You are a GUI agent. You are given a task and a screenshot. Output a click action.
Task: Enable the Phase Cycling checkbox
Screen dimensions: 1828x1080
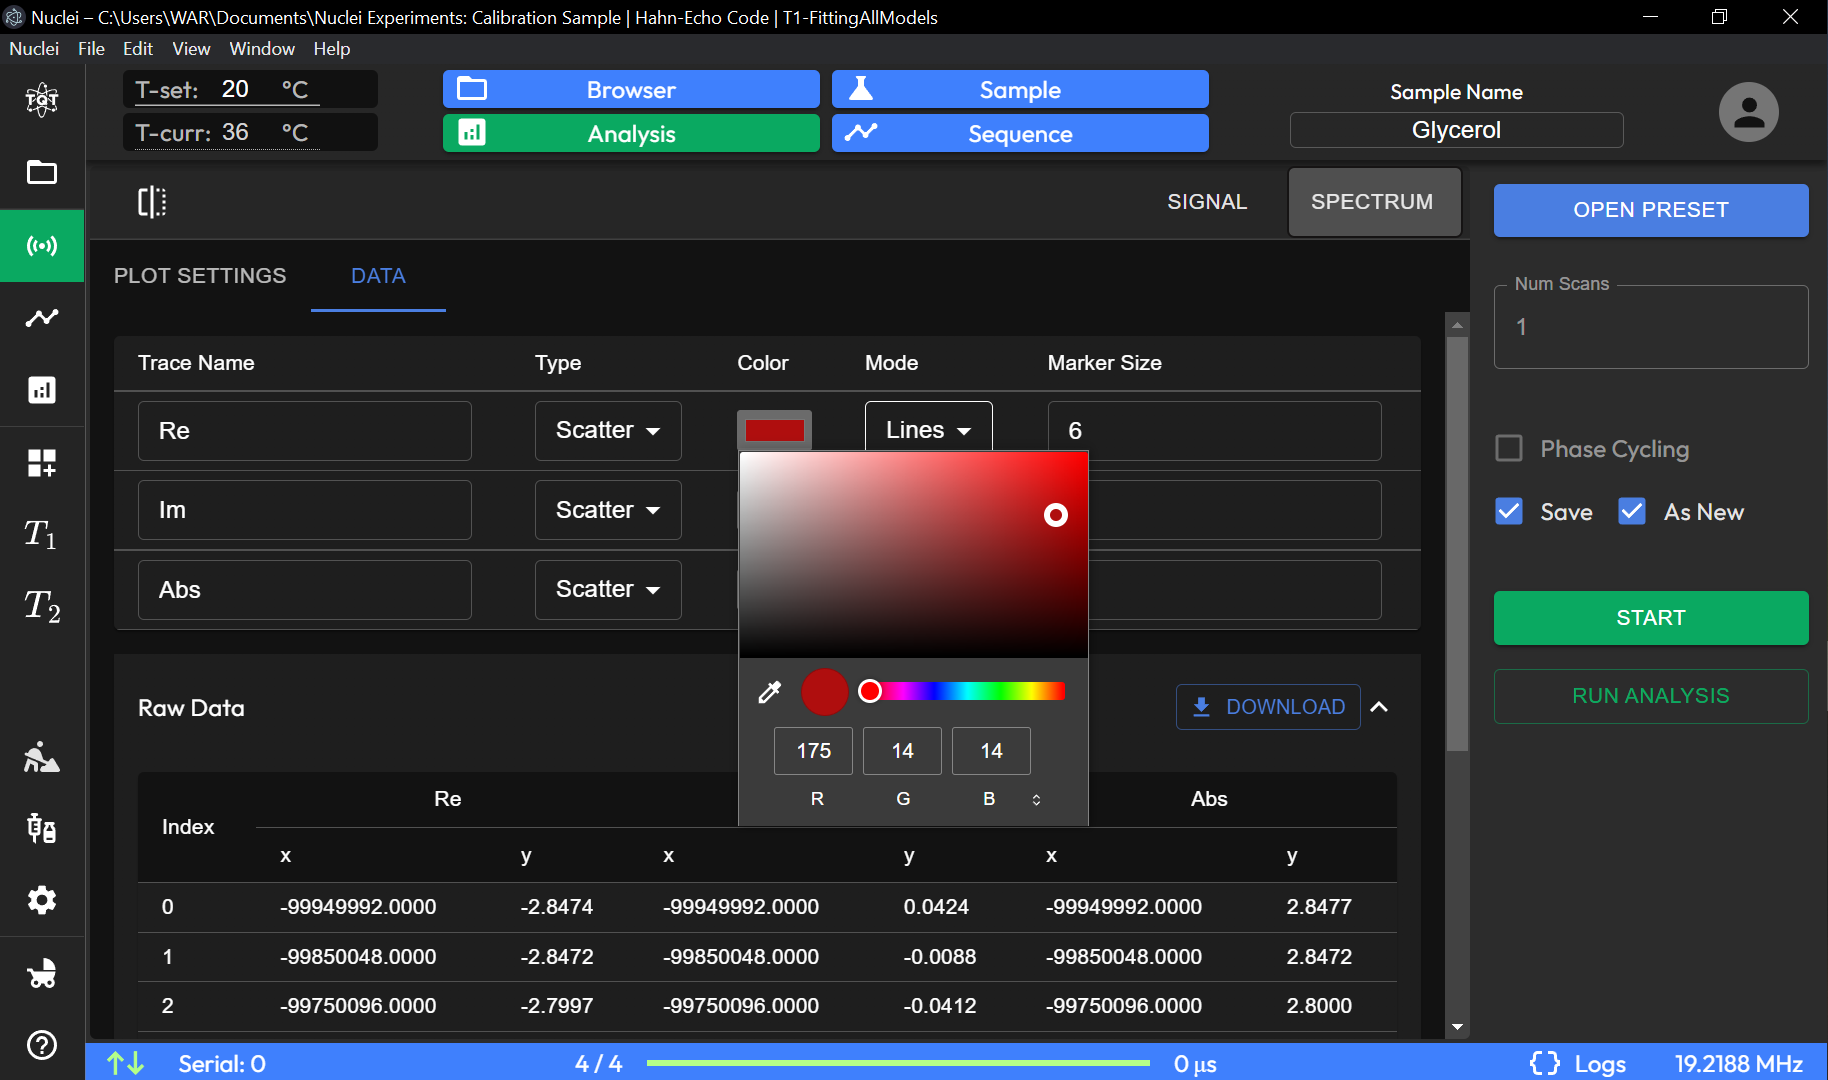1509,448
